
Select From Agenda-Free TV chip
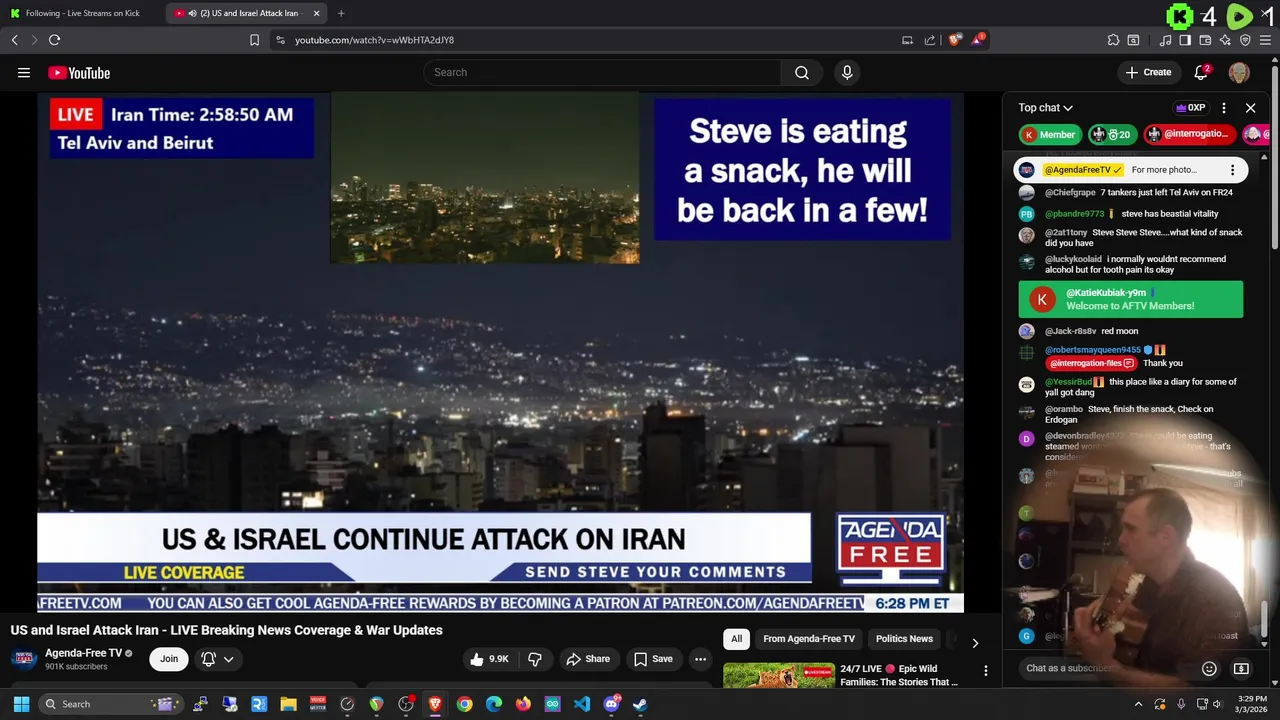(809, 639)
